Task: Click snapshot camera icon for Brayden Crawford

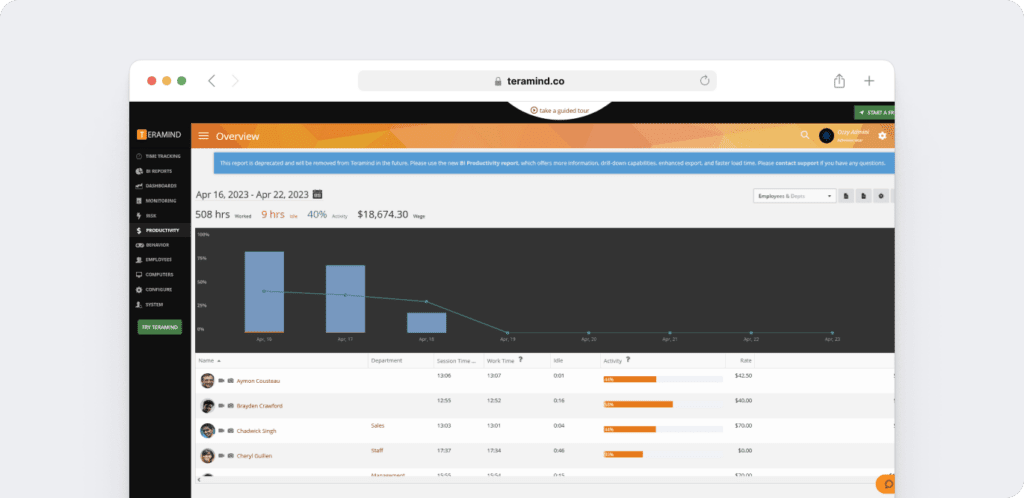Action: [231, 405]
